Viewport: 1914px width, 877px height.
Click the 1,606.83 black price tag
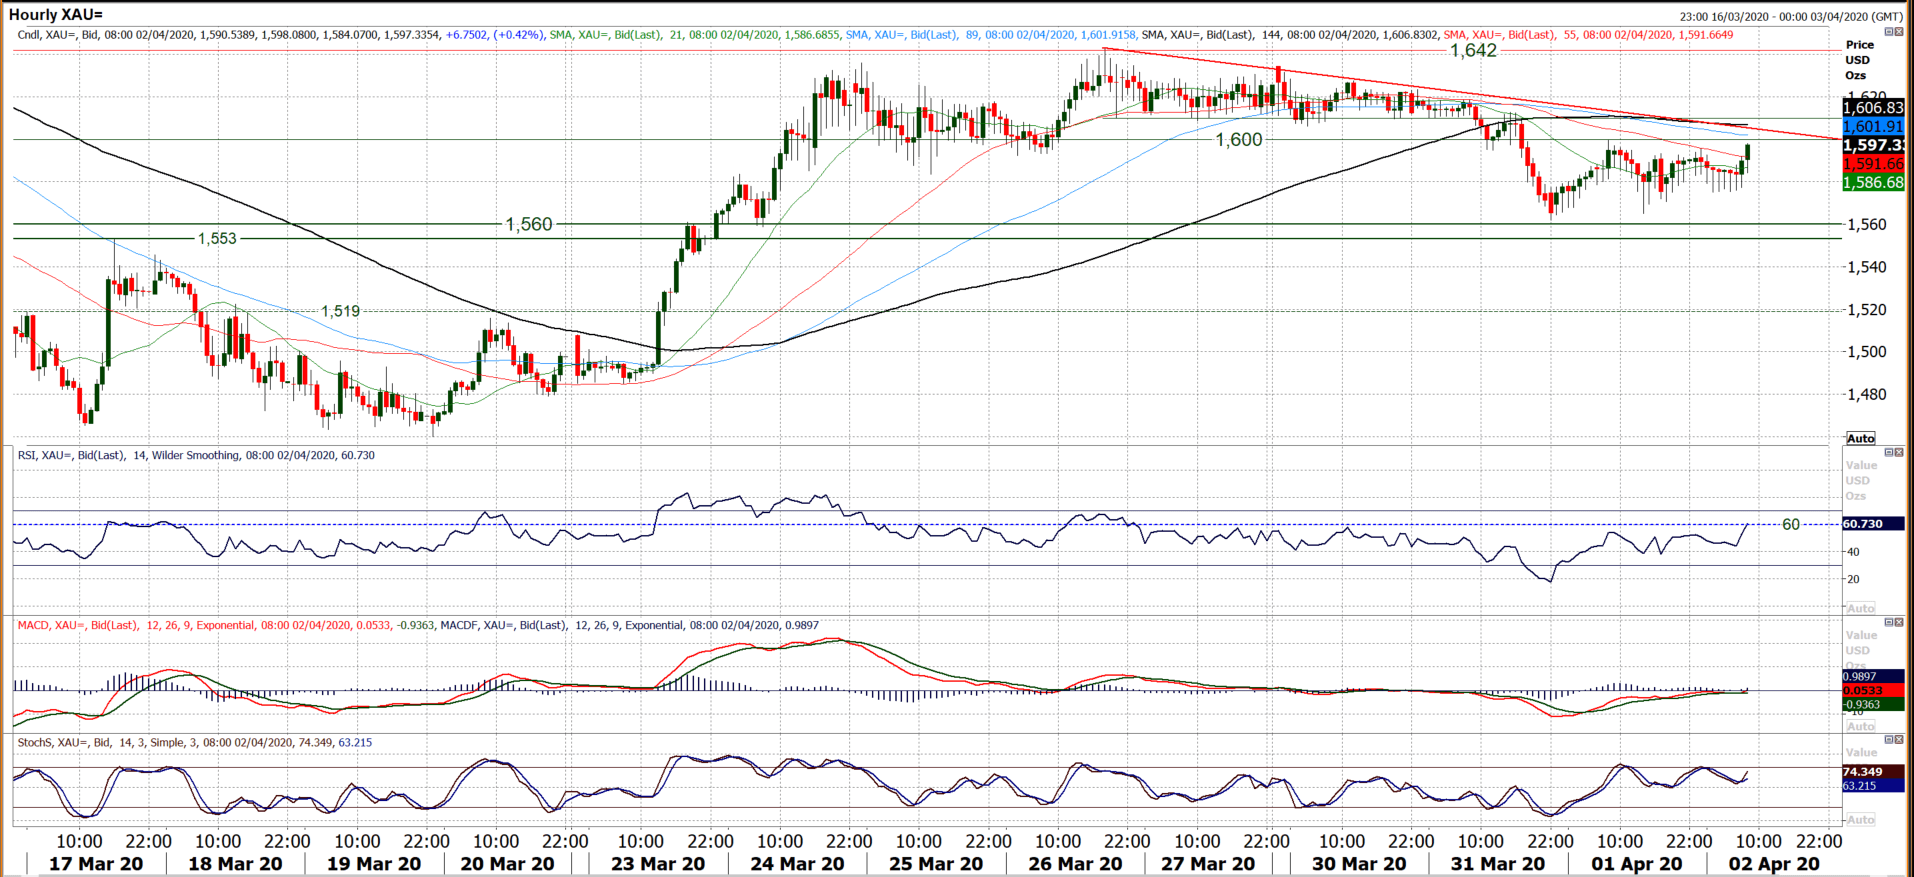pos(1873,108)
